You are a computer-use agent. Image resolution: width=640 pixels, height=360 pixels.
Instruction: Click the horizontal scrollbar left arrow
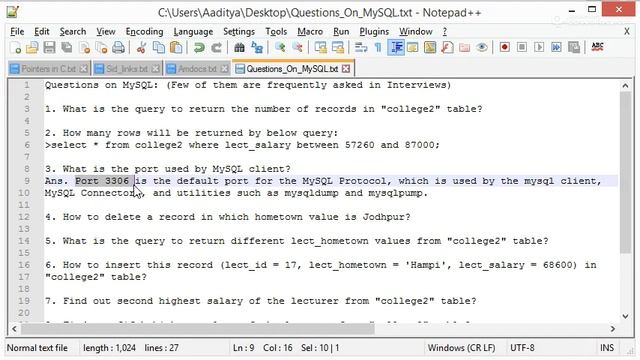point(15,329)
